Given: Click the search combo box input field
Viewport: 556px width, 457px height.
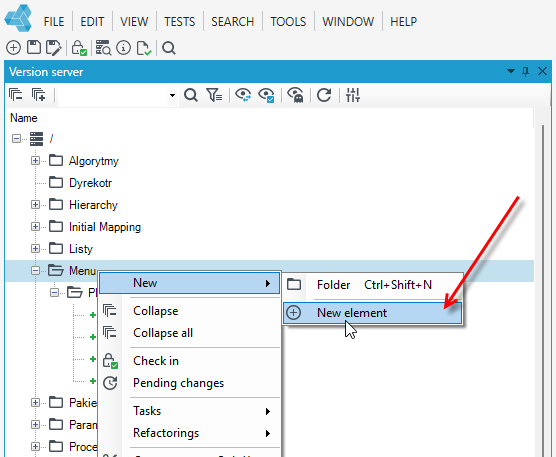Looking at the screenshot, I should coord(113,95).
